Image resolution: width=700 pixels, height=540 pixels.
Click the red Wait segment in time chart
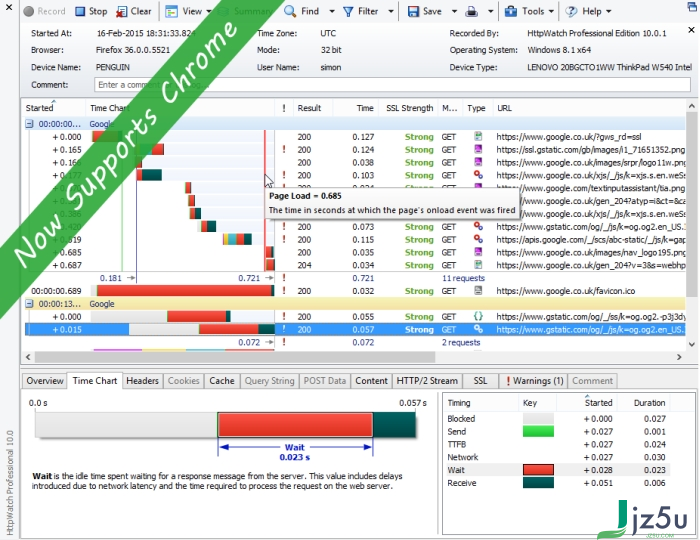(295, 424)
